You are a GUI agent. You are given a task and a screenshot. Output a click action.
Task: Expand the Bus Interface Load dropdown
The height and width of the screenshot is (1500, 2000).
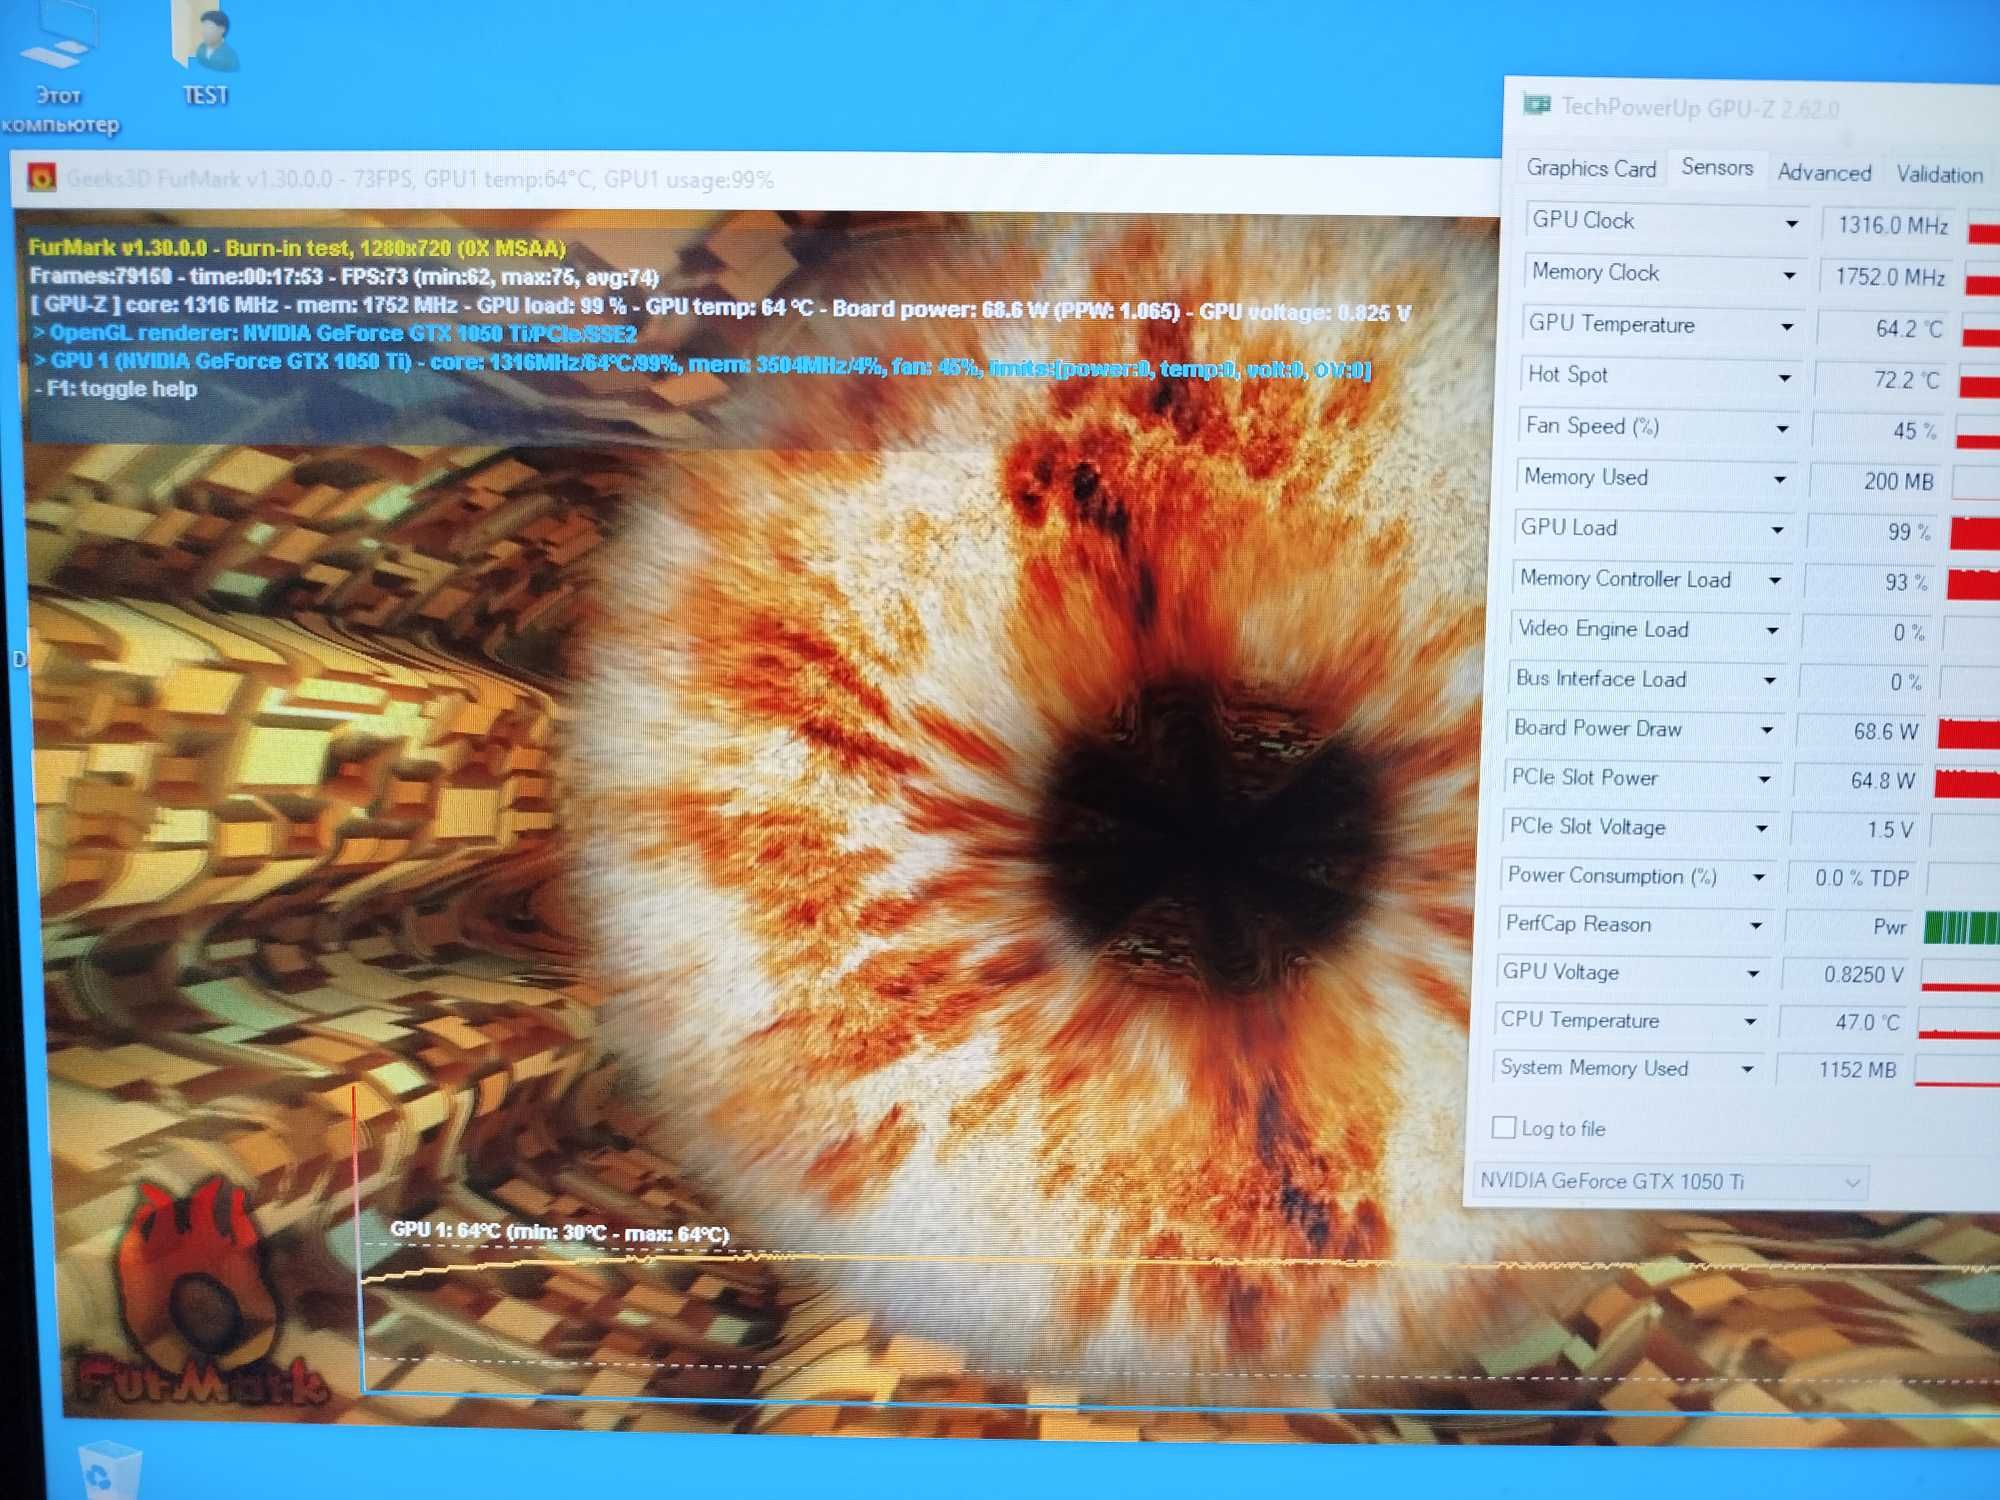coord(1770,680)
